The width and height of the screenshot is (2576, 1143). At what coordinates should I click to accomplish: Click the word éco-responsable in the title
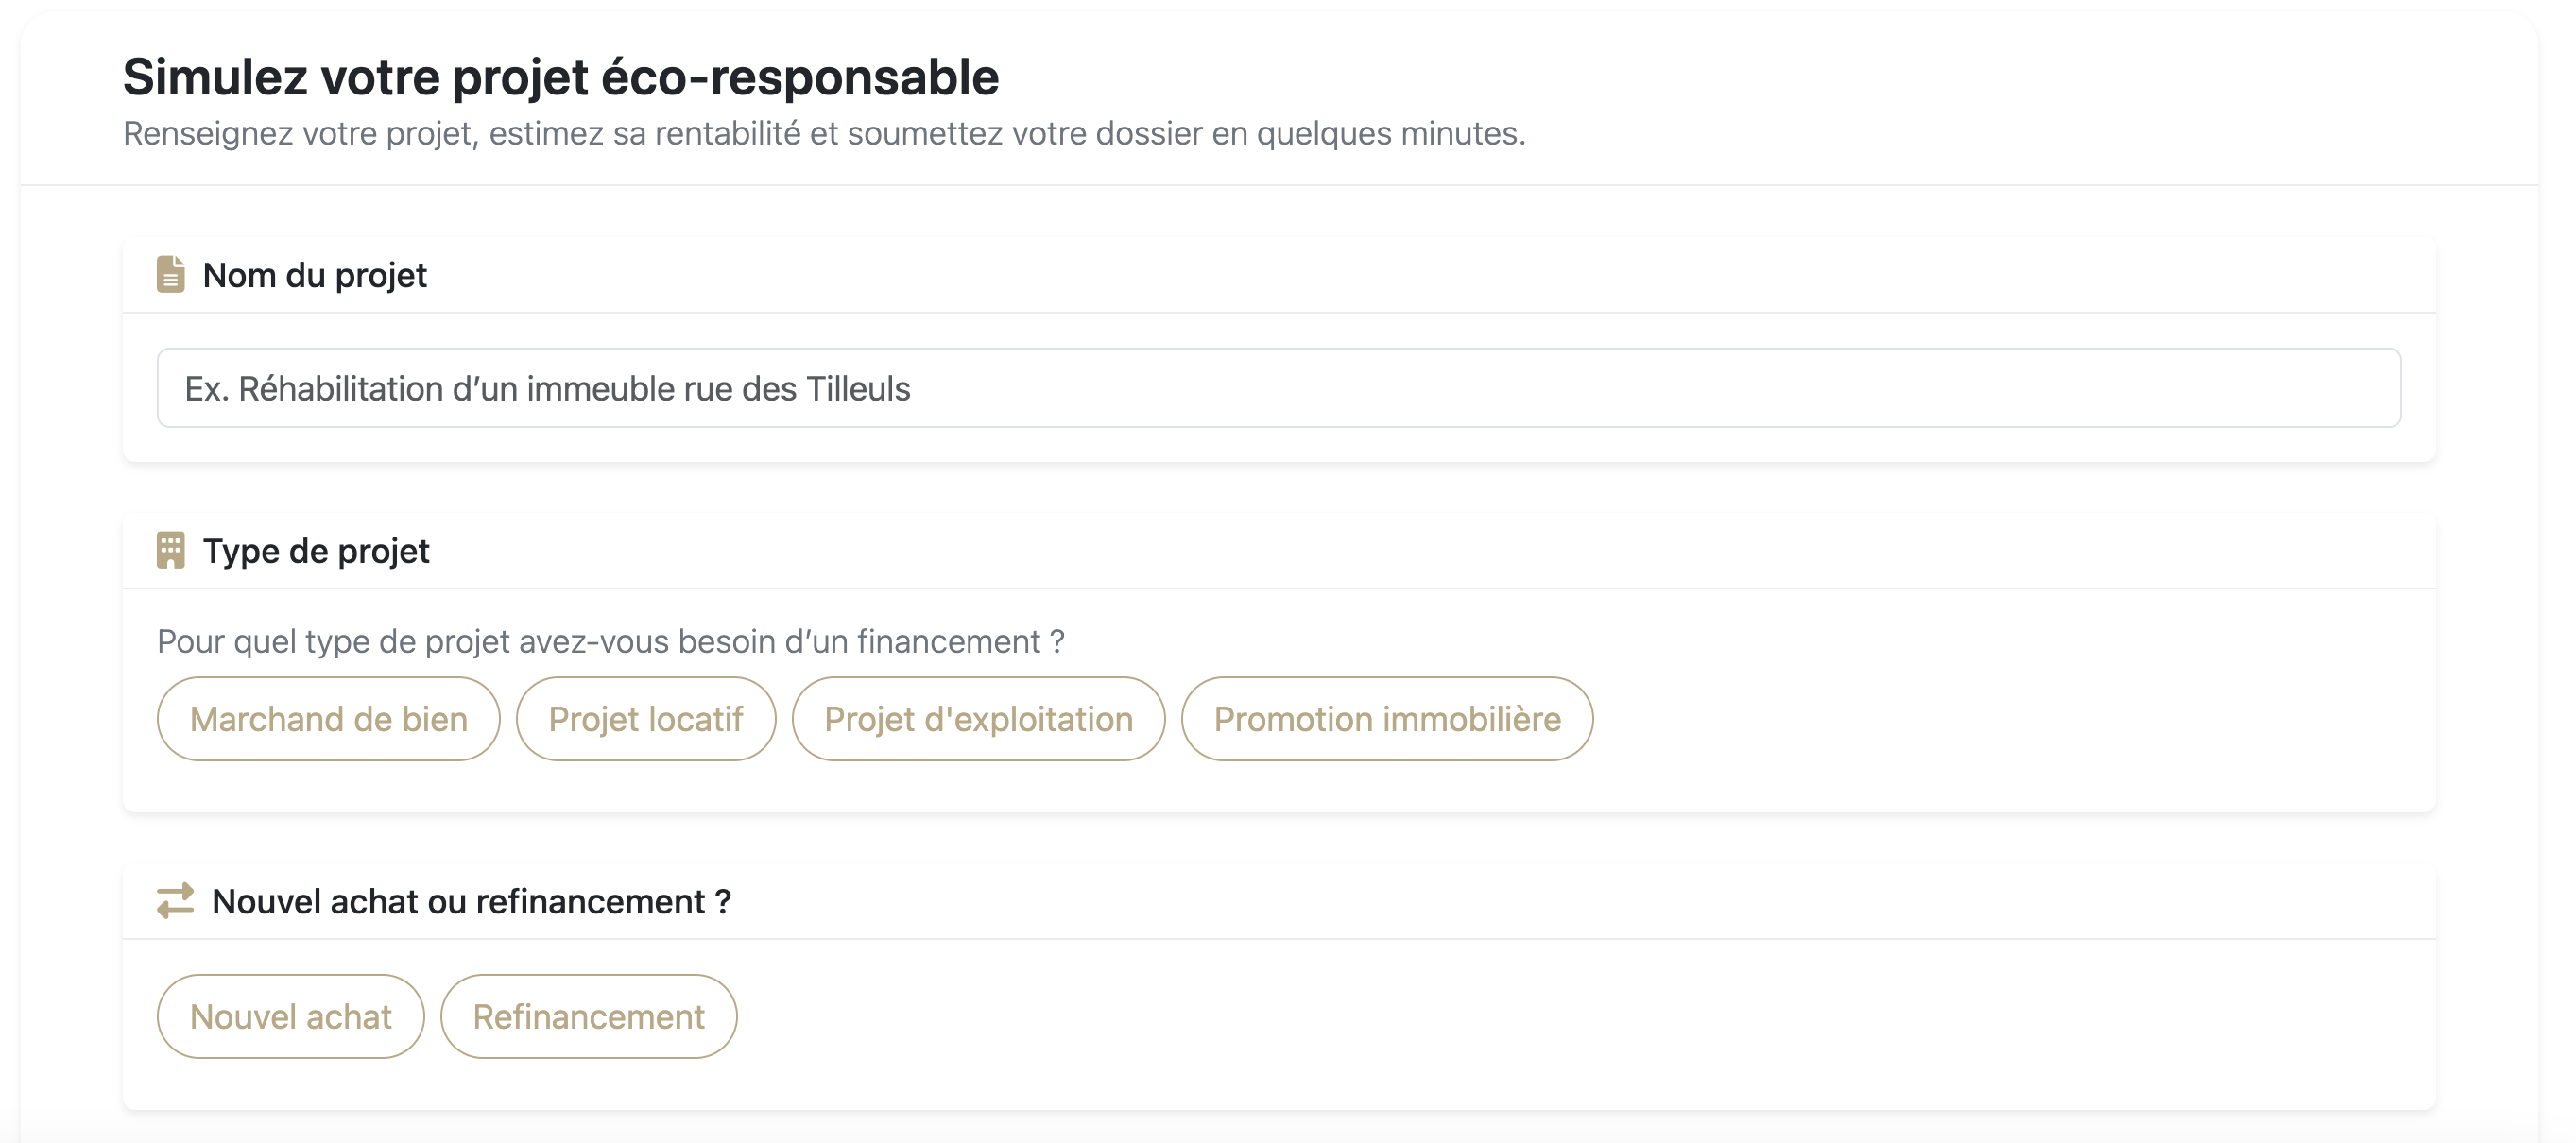(799, 77)
